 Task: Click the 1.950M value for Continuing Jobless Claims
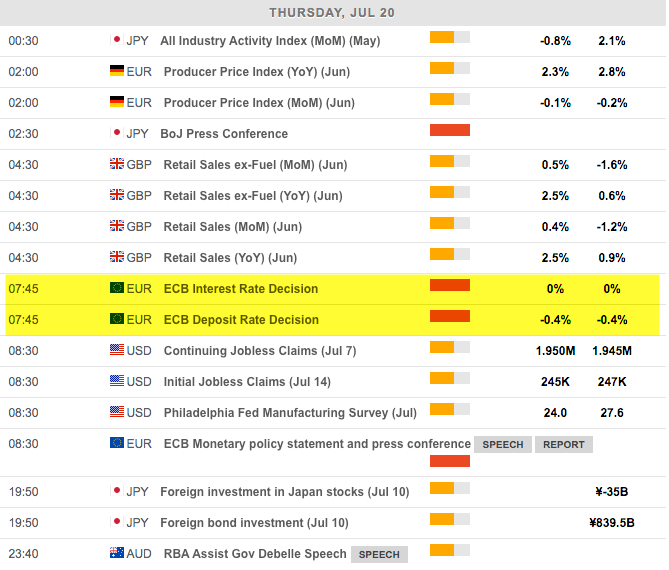(x=556, y=351)
